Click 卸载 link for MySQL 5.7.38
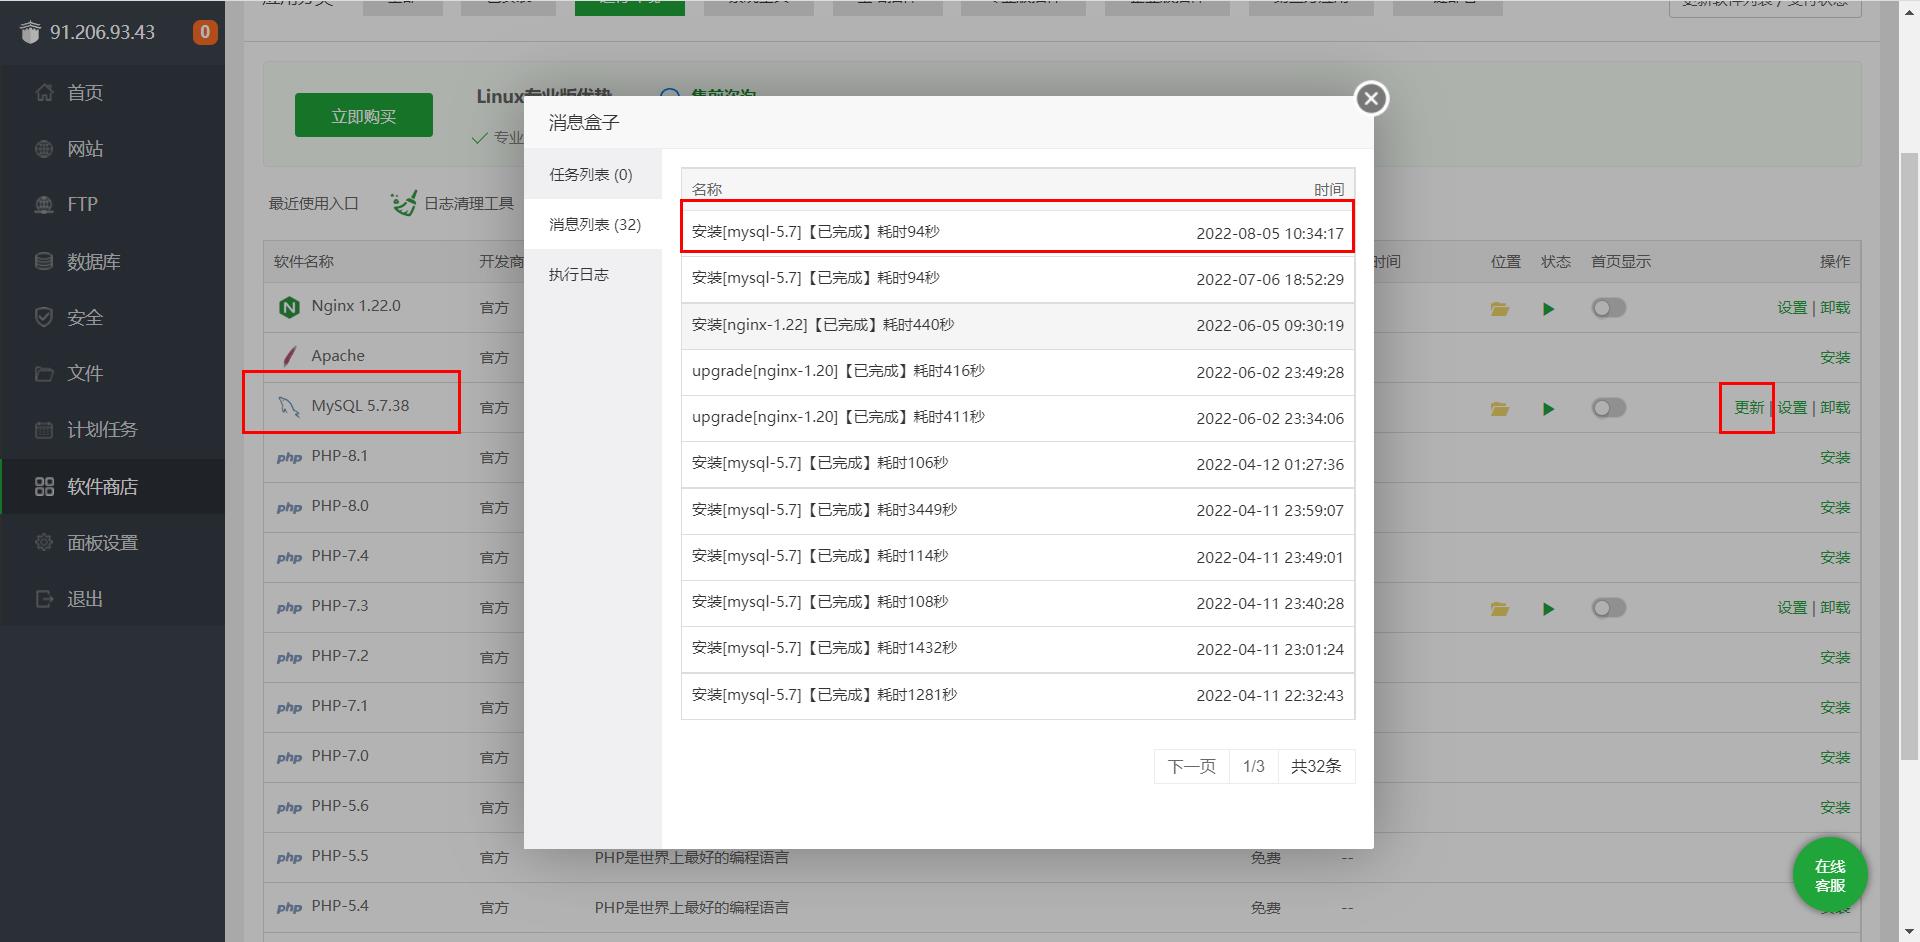1920x942 pixels. (x=1835, y=407)
